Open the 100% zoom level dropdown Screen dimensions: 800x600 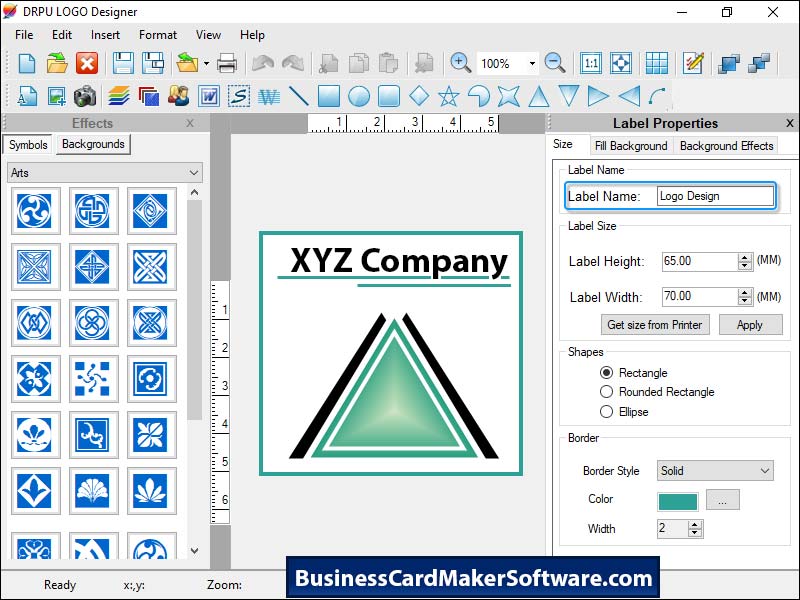point(532,63)
